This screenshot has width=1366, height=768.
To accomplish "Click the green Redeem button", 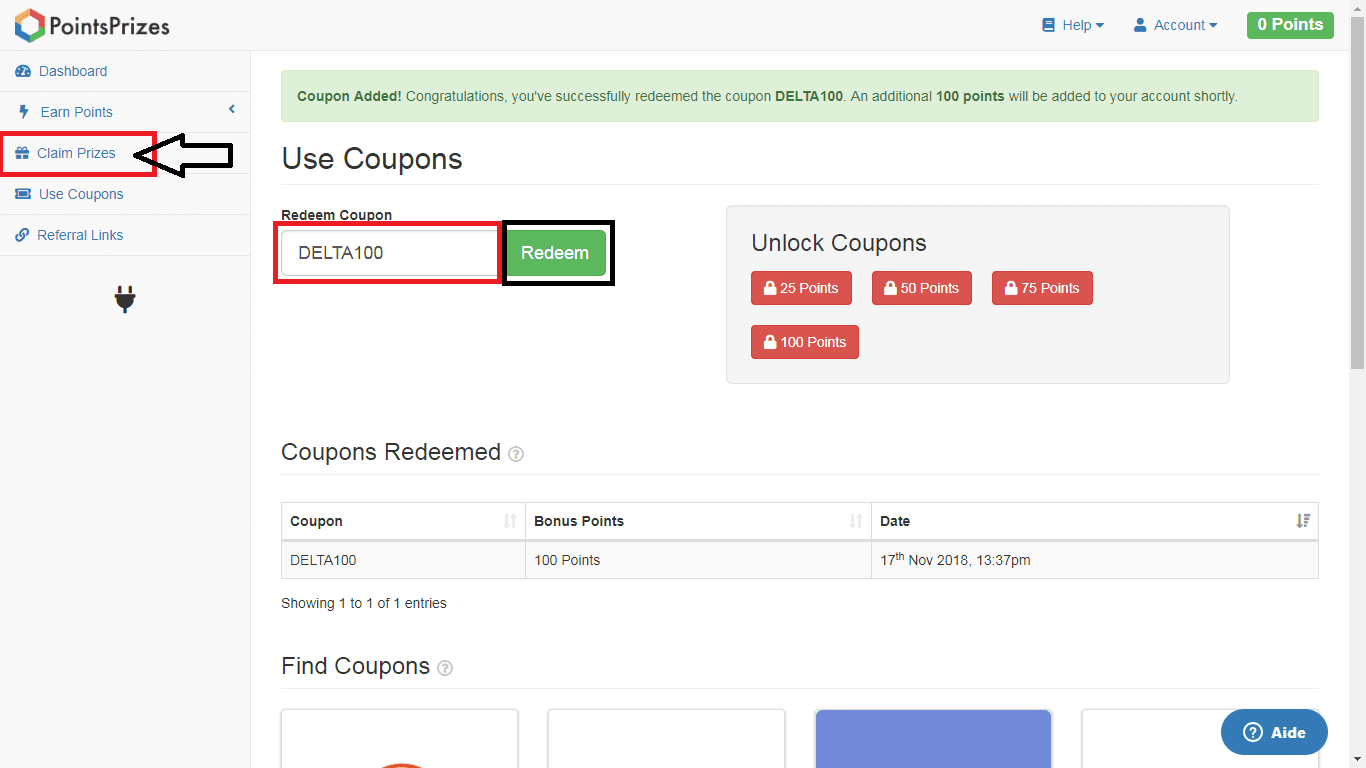I will click(555, 253).
